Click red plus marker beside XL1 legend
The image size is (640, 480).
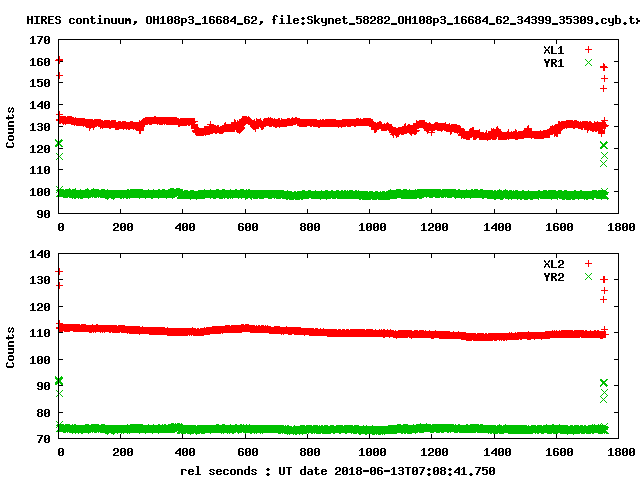[x=588, y=50]
